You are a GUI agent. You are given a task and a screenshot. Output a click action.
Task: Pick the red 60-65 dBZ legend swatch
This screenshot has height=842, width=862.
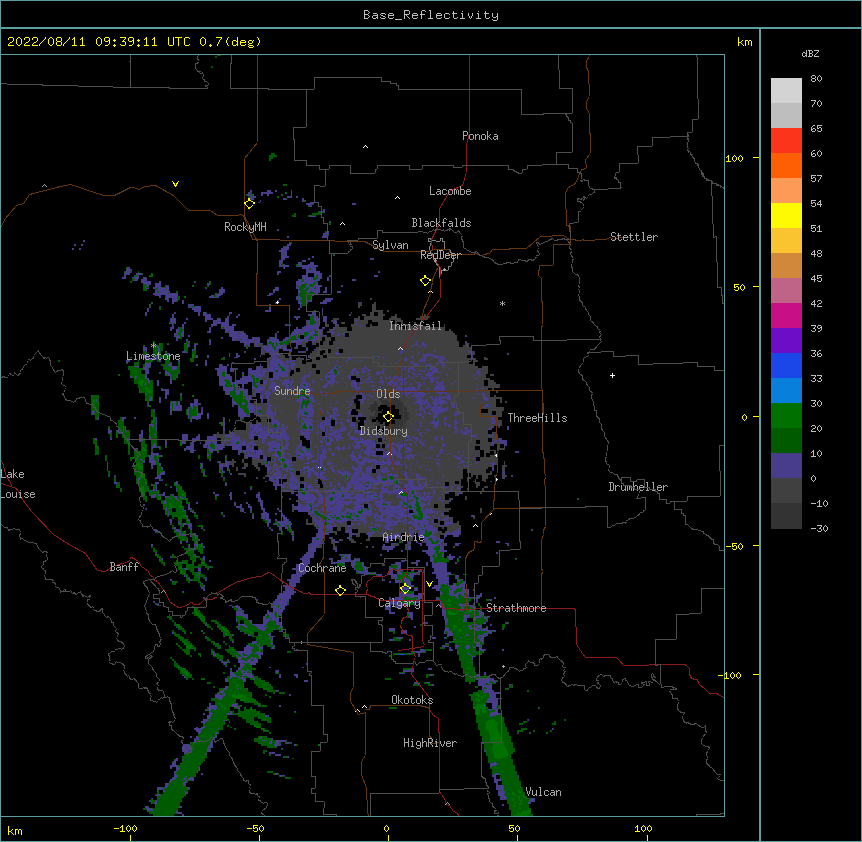point(786,140)
